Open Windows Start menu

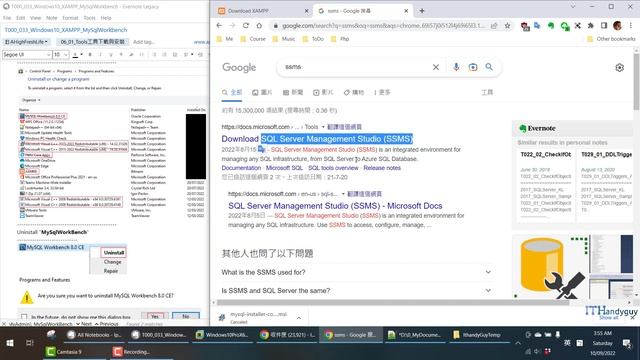pos(10,343)
